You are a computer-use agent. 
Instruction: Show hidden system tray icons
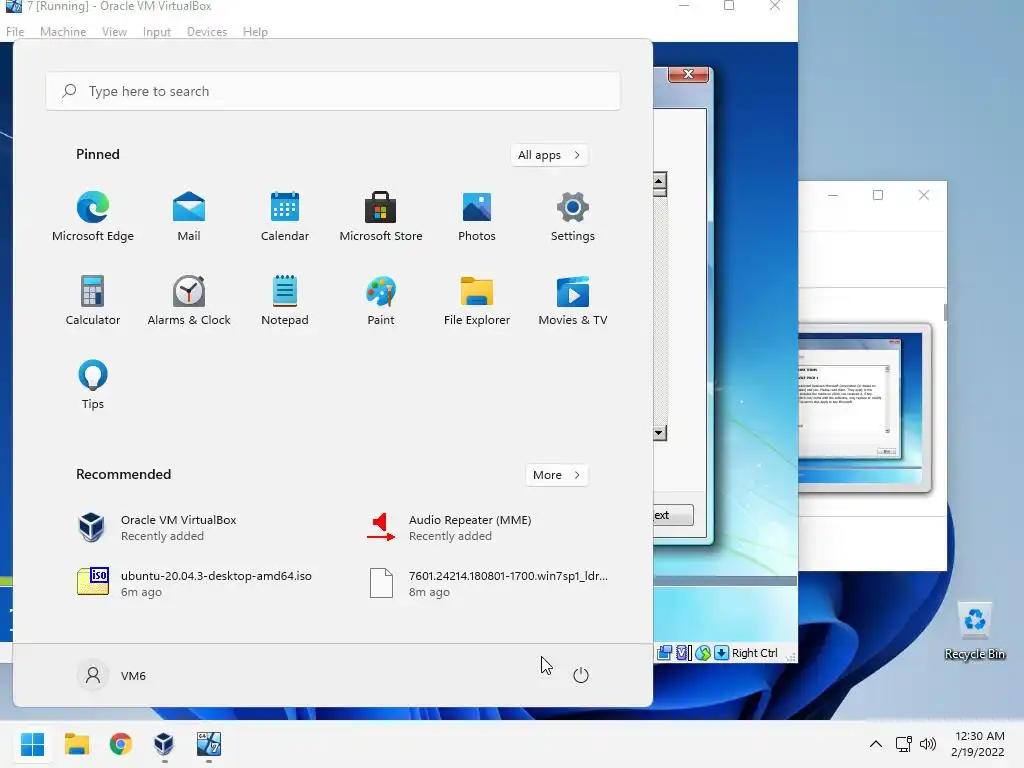point(876,744)
